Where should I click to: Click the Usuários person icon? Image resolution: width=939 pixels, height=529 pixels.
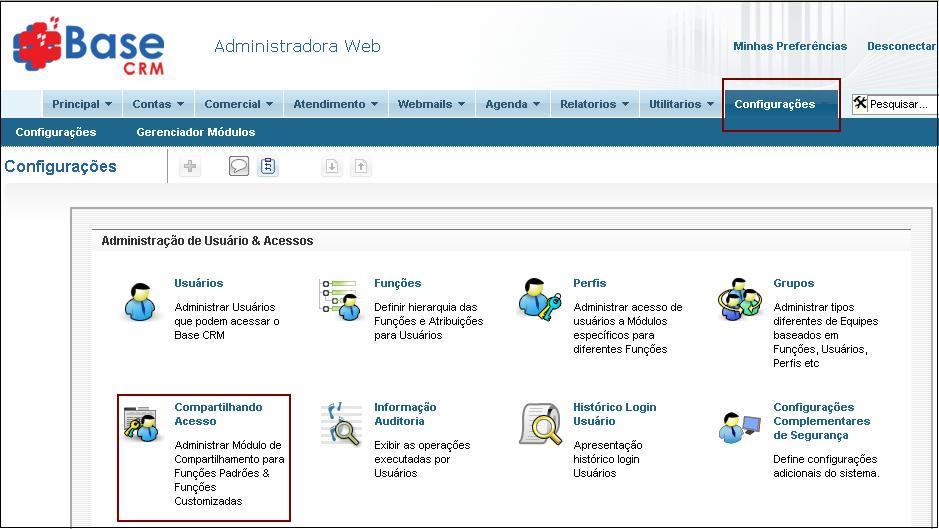(x=141, y=302)
